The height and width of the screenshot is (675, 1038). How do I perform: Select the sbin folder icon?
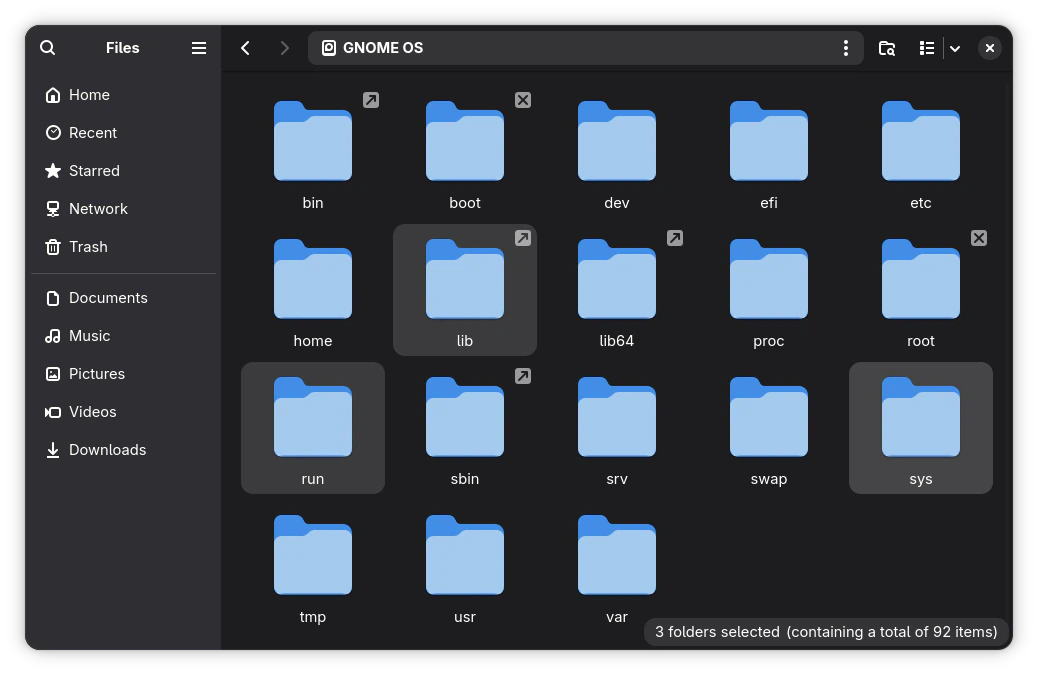pos(465,417)
